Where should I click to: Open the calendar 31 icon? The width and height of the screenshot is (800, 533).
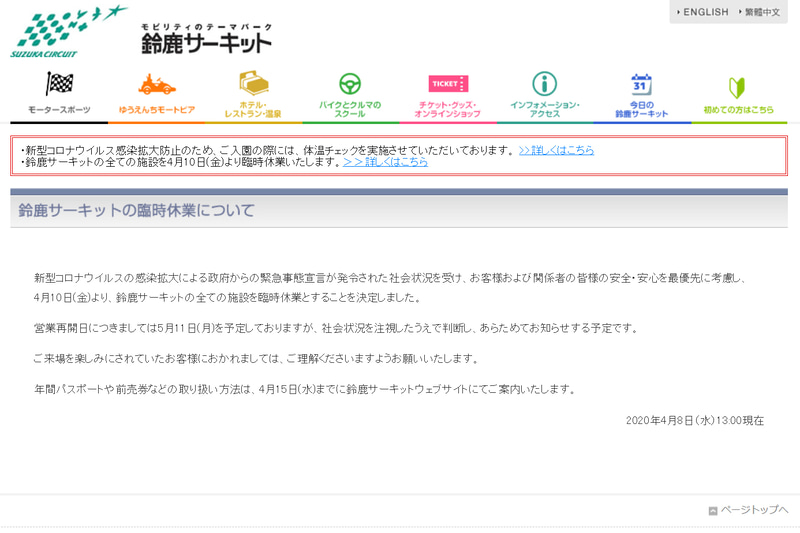pos(641,85)
